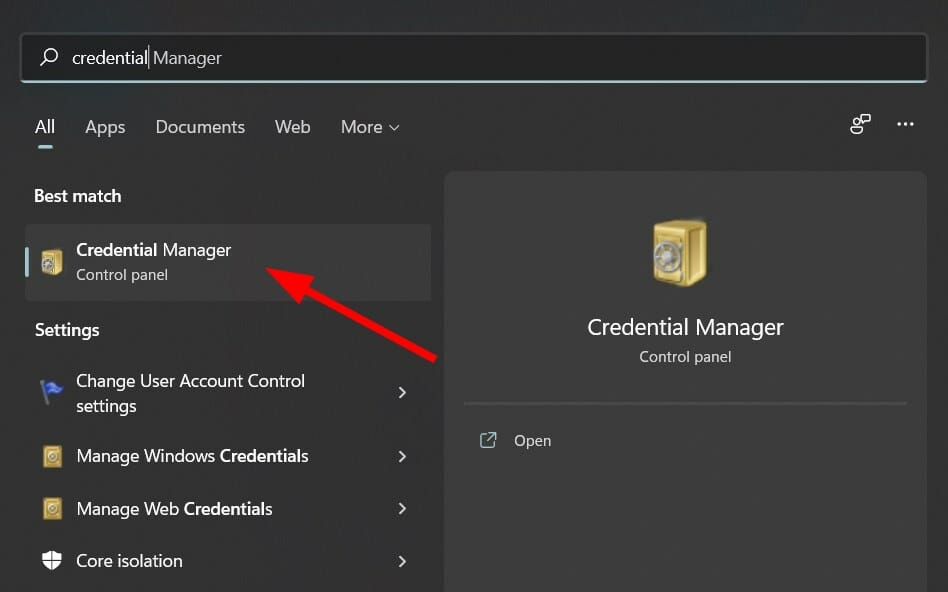Image resolution: width=948 pixels, height=592 pixels.
Task: Expand Core isolation using its arrow
Action: click(x=403, y=561)
